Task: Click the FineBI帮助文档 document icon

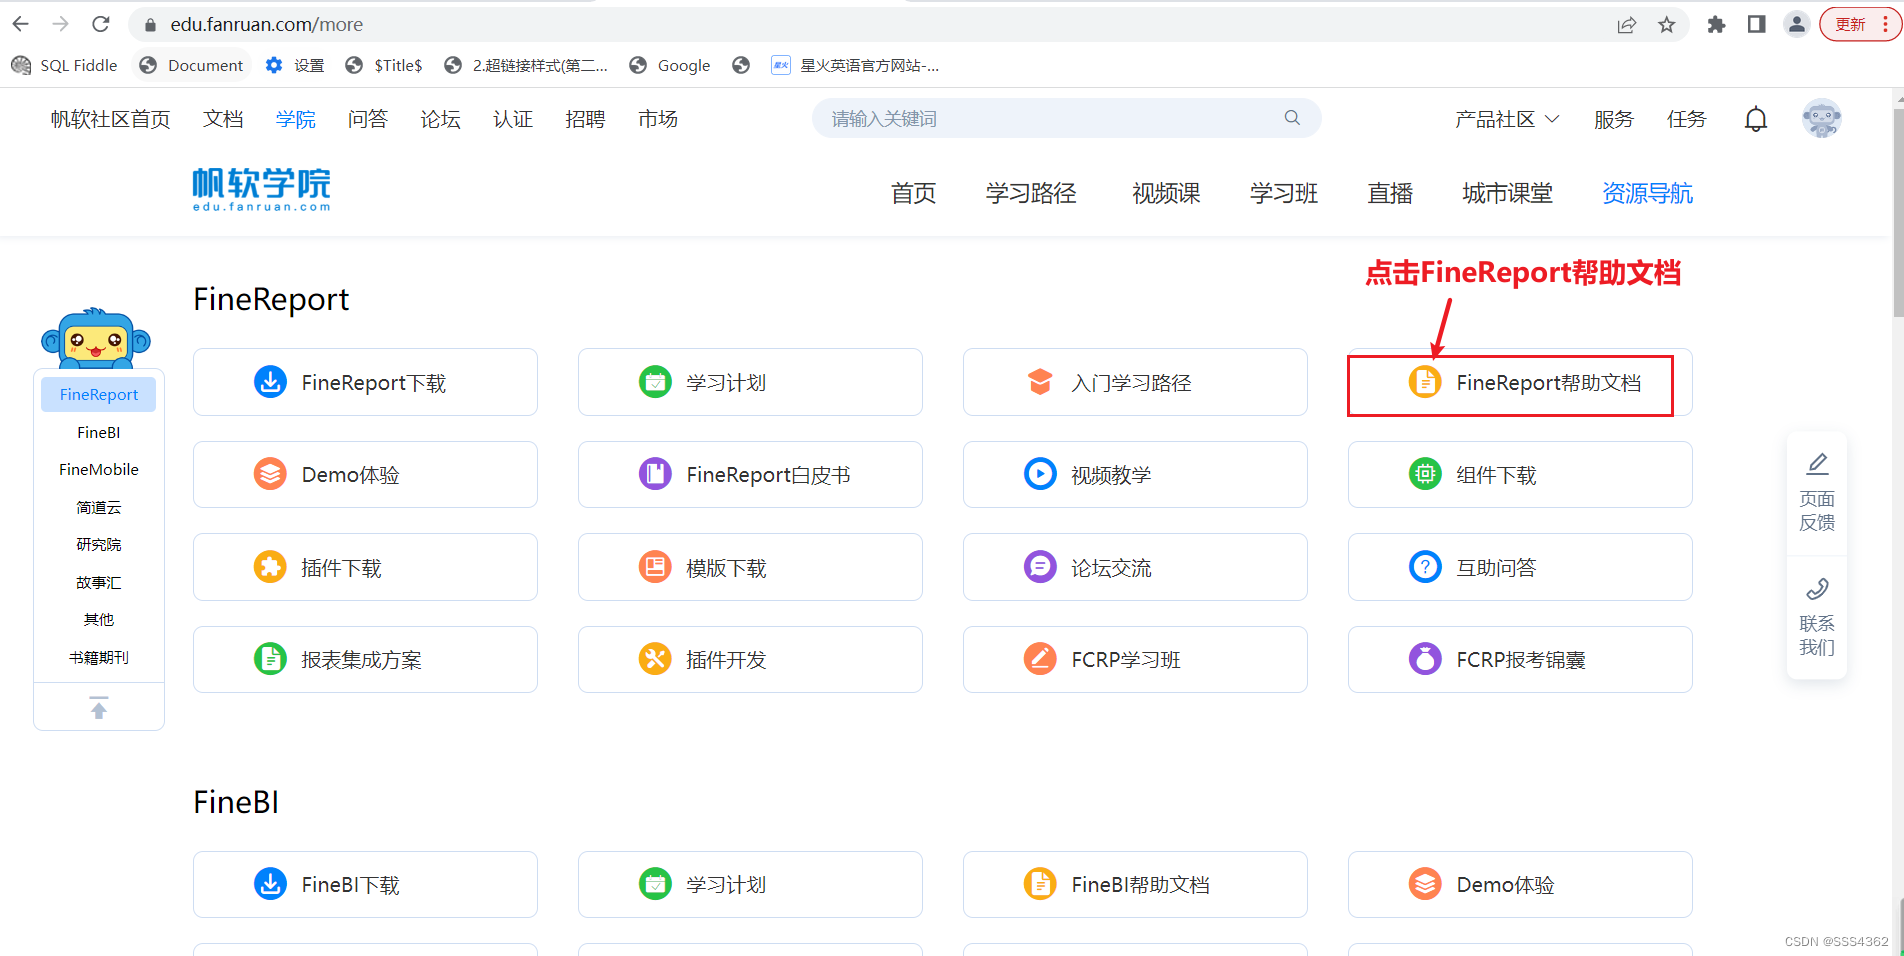Action: (x=1040, y=884)
